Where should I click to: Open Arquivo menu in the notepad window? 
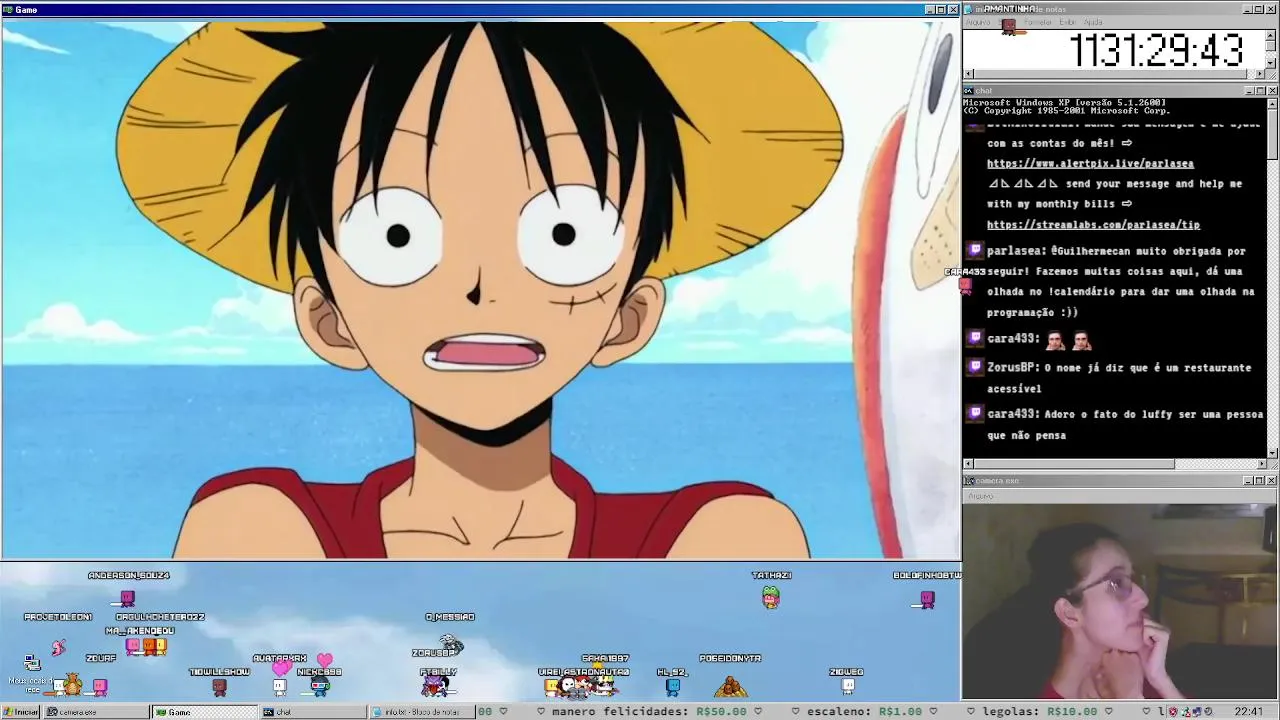coord(978,22)
